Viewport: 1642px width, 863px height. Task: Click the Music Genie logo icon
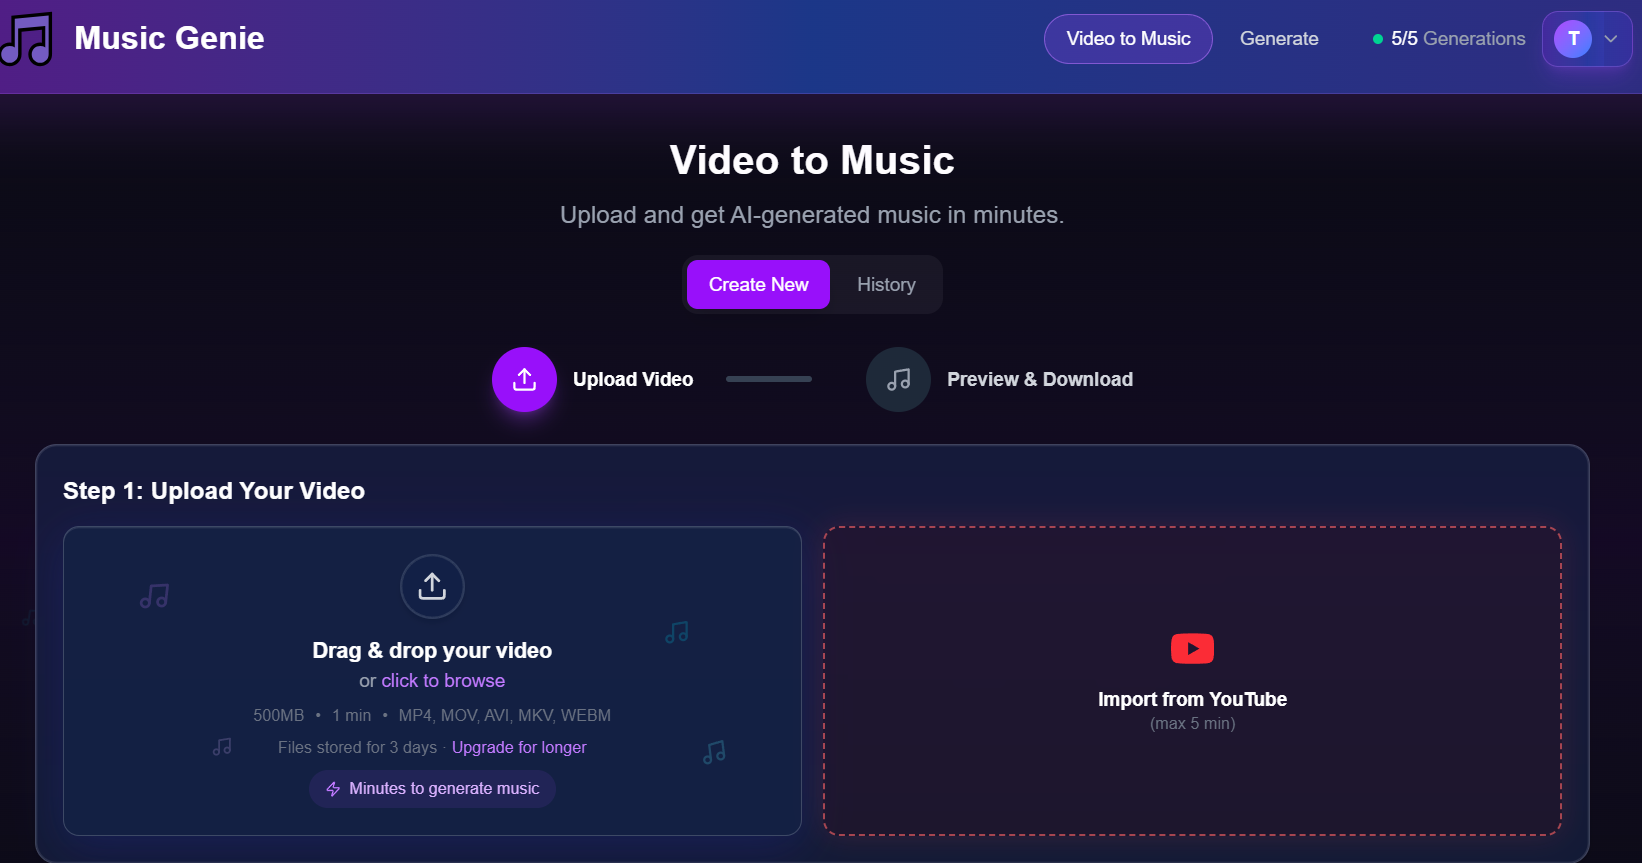tap(26, 39)
